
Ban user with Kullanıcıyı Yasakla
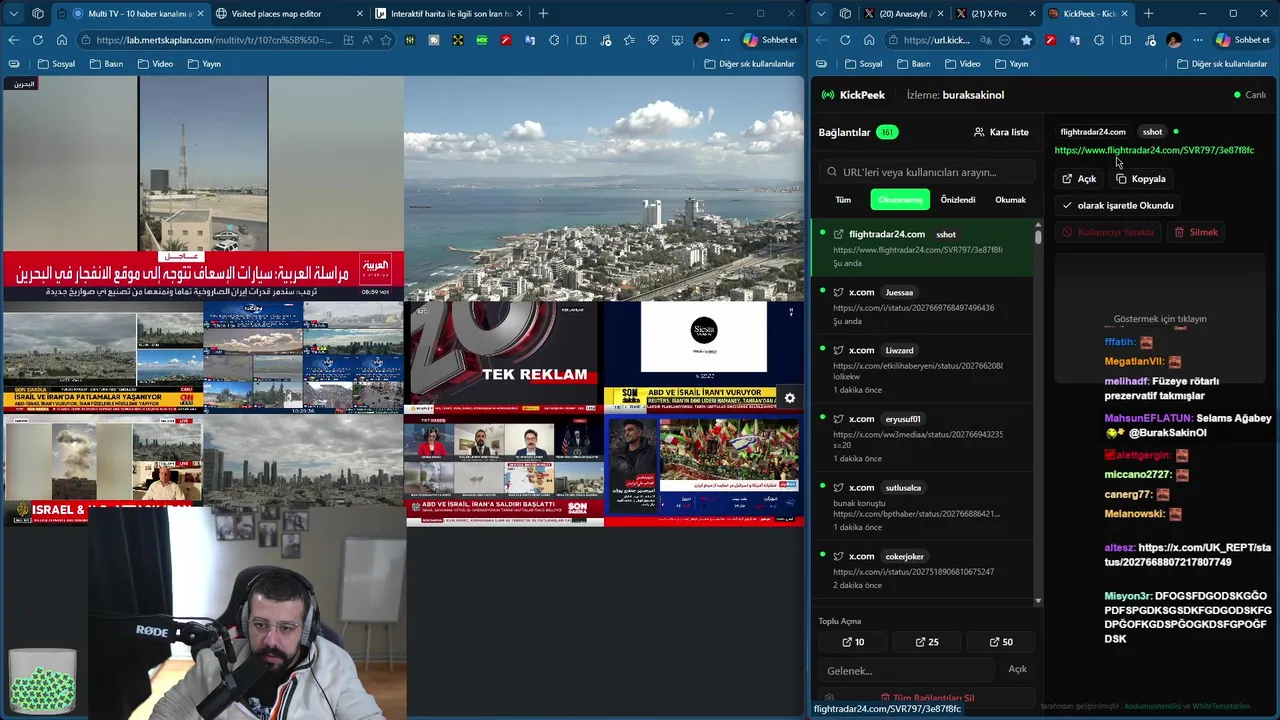(1108, 232)
